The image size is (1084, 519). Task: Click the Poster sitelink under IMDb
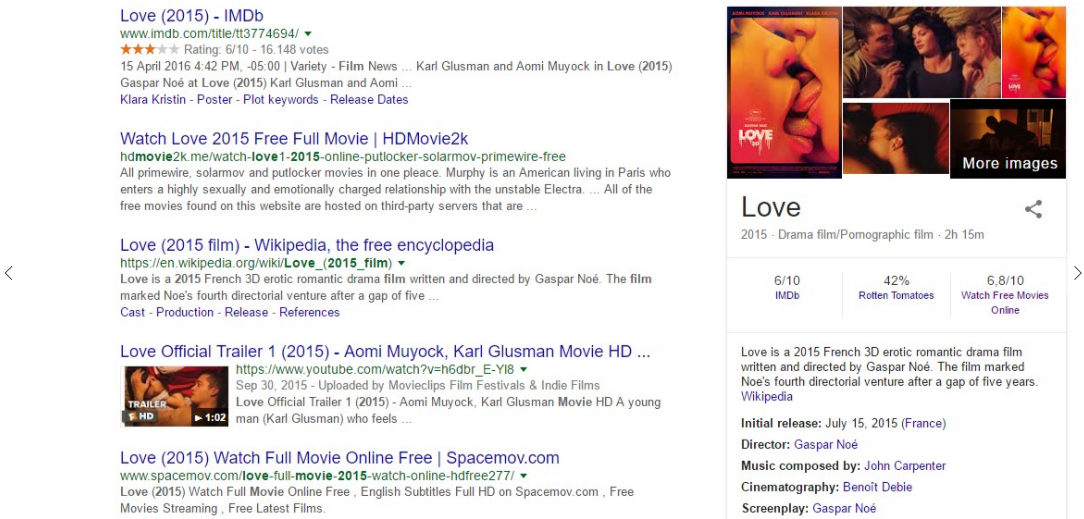214,100
